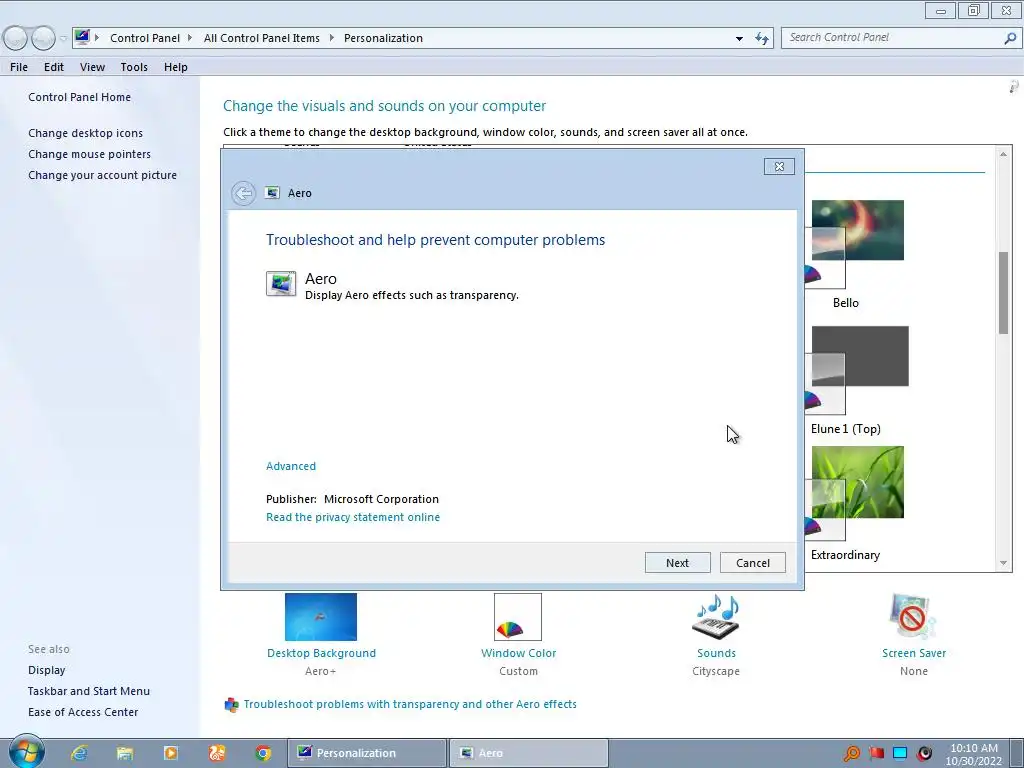This screenshot has height=768, width=1024.
Task: Click the computer icon in address bar
Action: click(x=82, y=37)
